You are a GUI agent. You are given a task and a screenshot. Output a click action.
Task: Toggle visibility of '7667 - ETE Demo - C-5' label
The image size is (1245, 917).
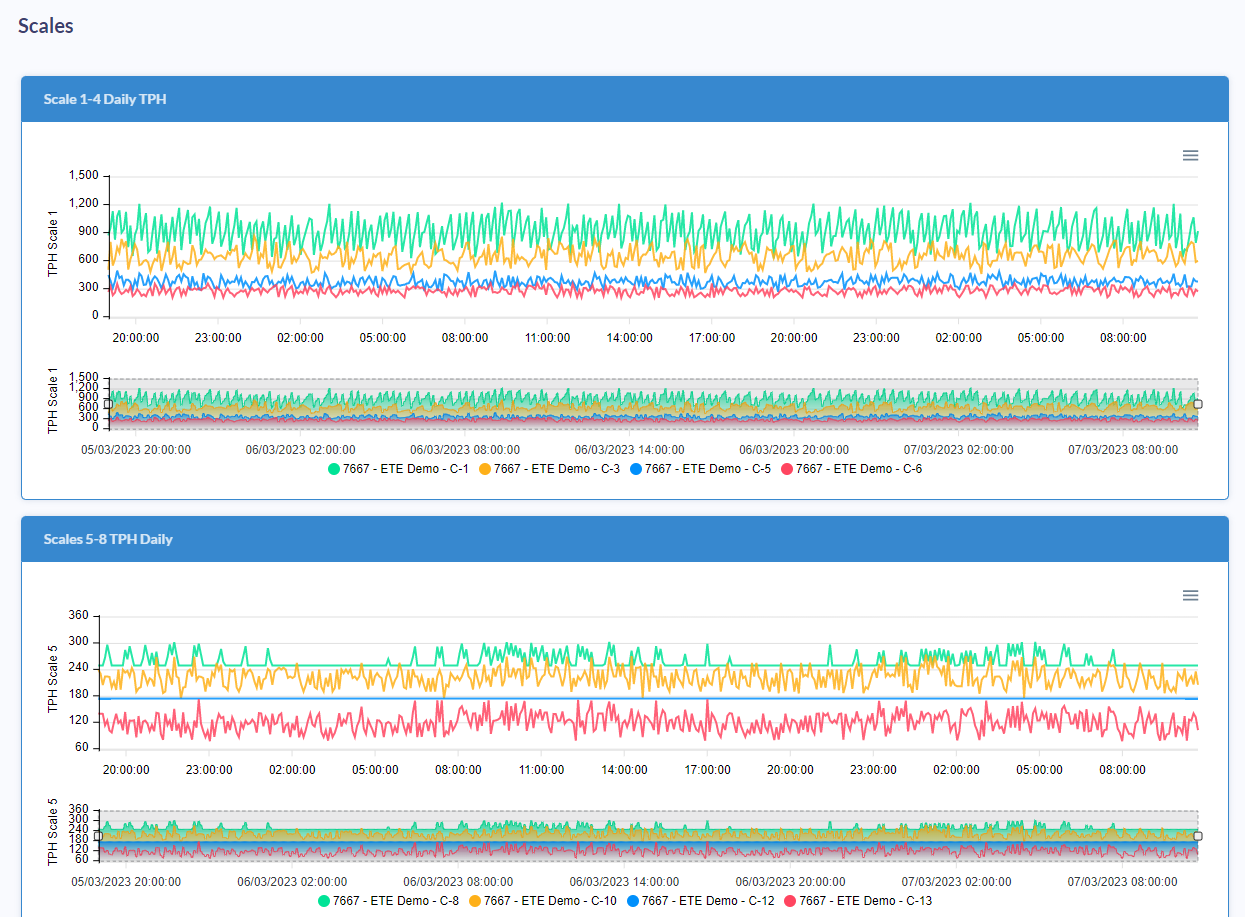tap(708, 469)
